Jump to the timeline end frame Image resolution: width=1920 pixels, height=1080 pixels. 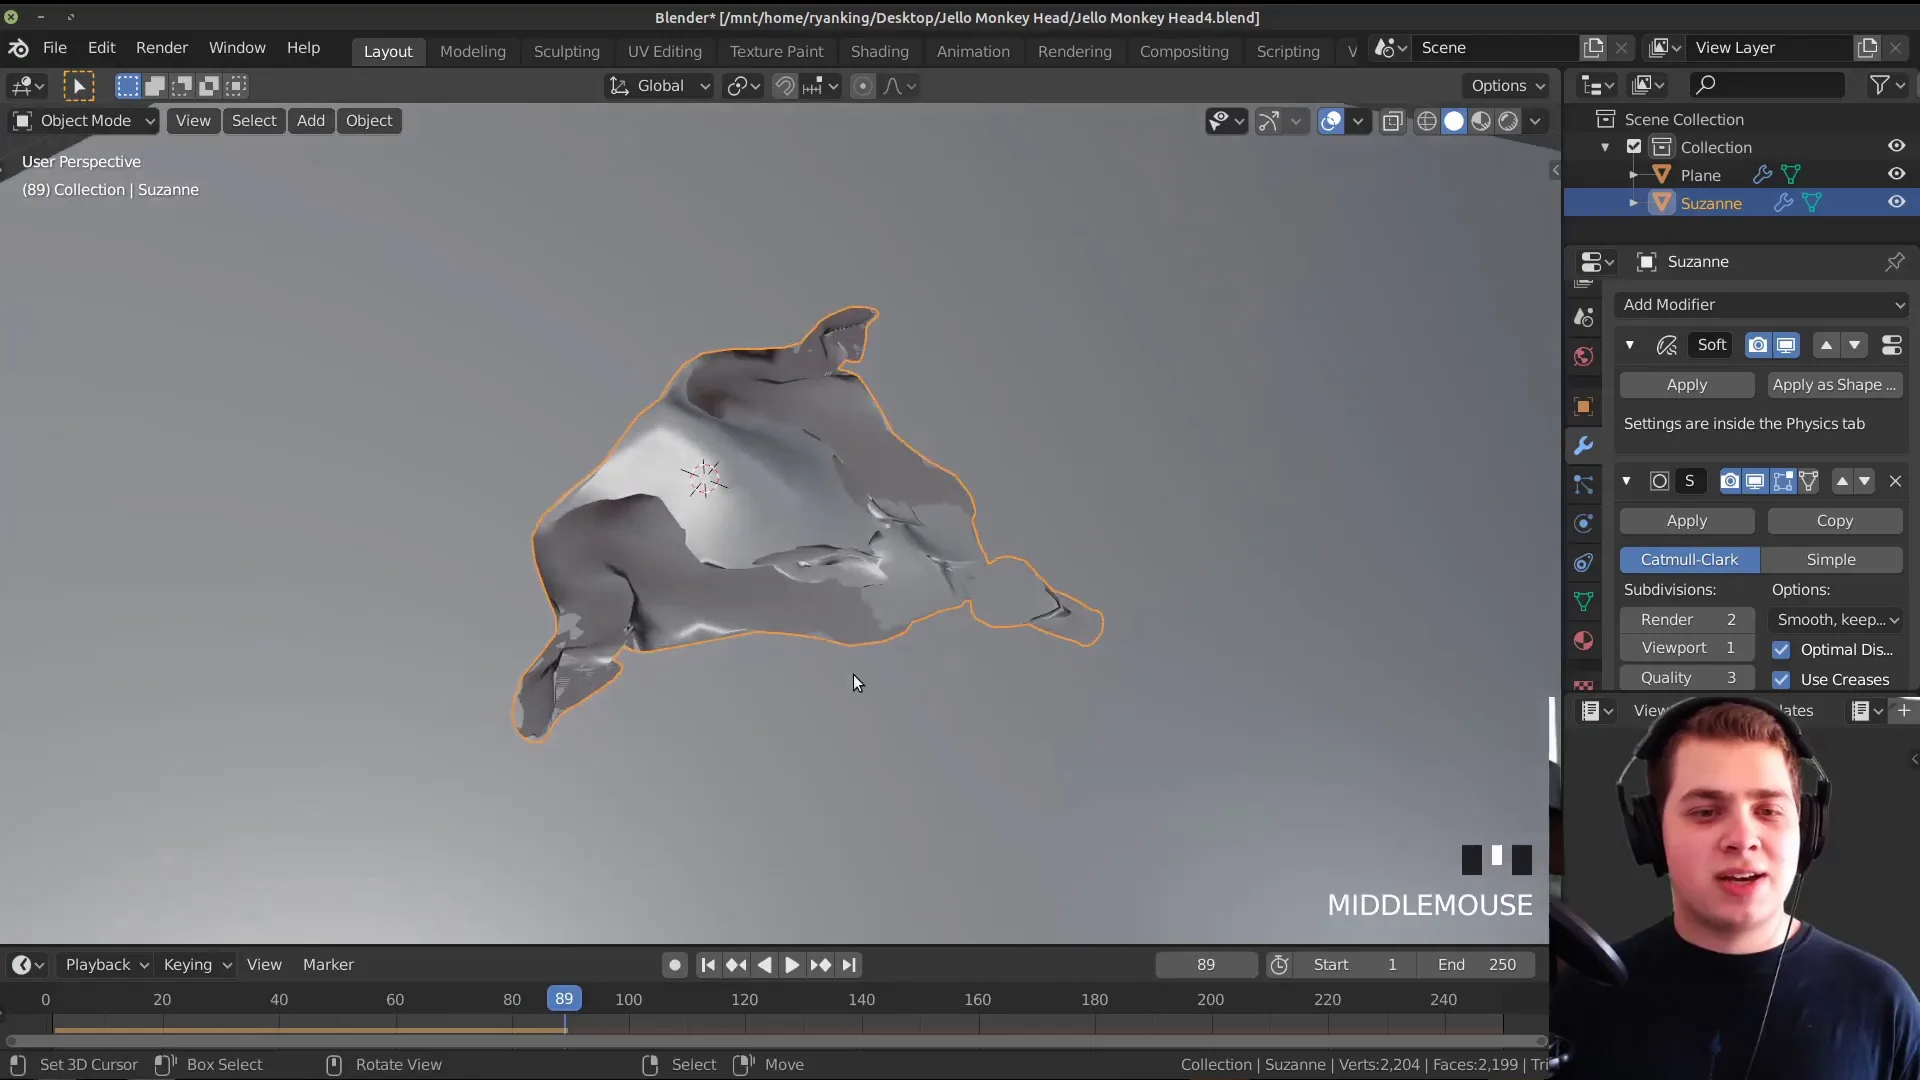(x=849, y=965)
